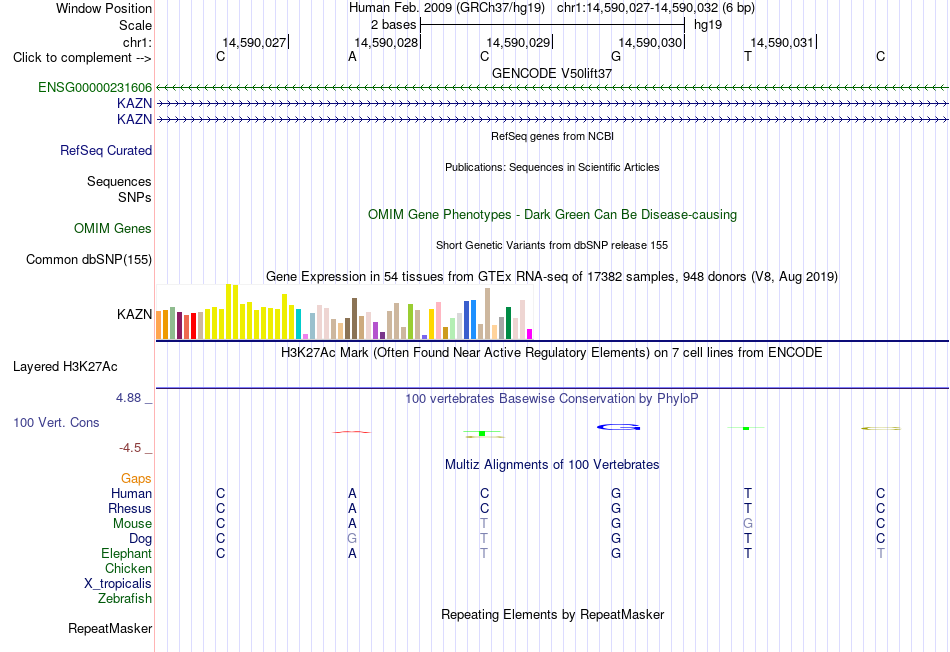Click the blue PhyloP conservation mark under 14,590,030
Screen dimensions: 950x652
619,427
